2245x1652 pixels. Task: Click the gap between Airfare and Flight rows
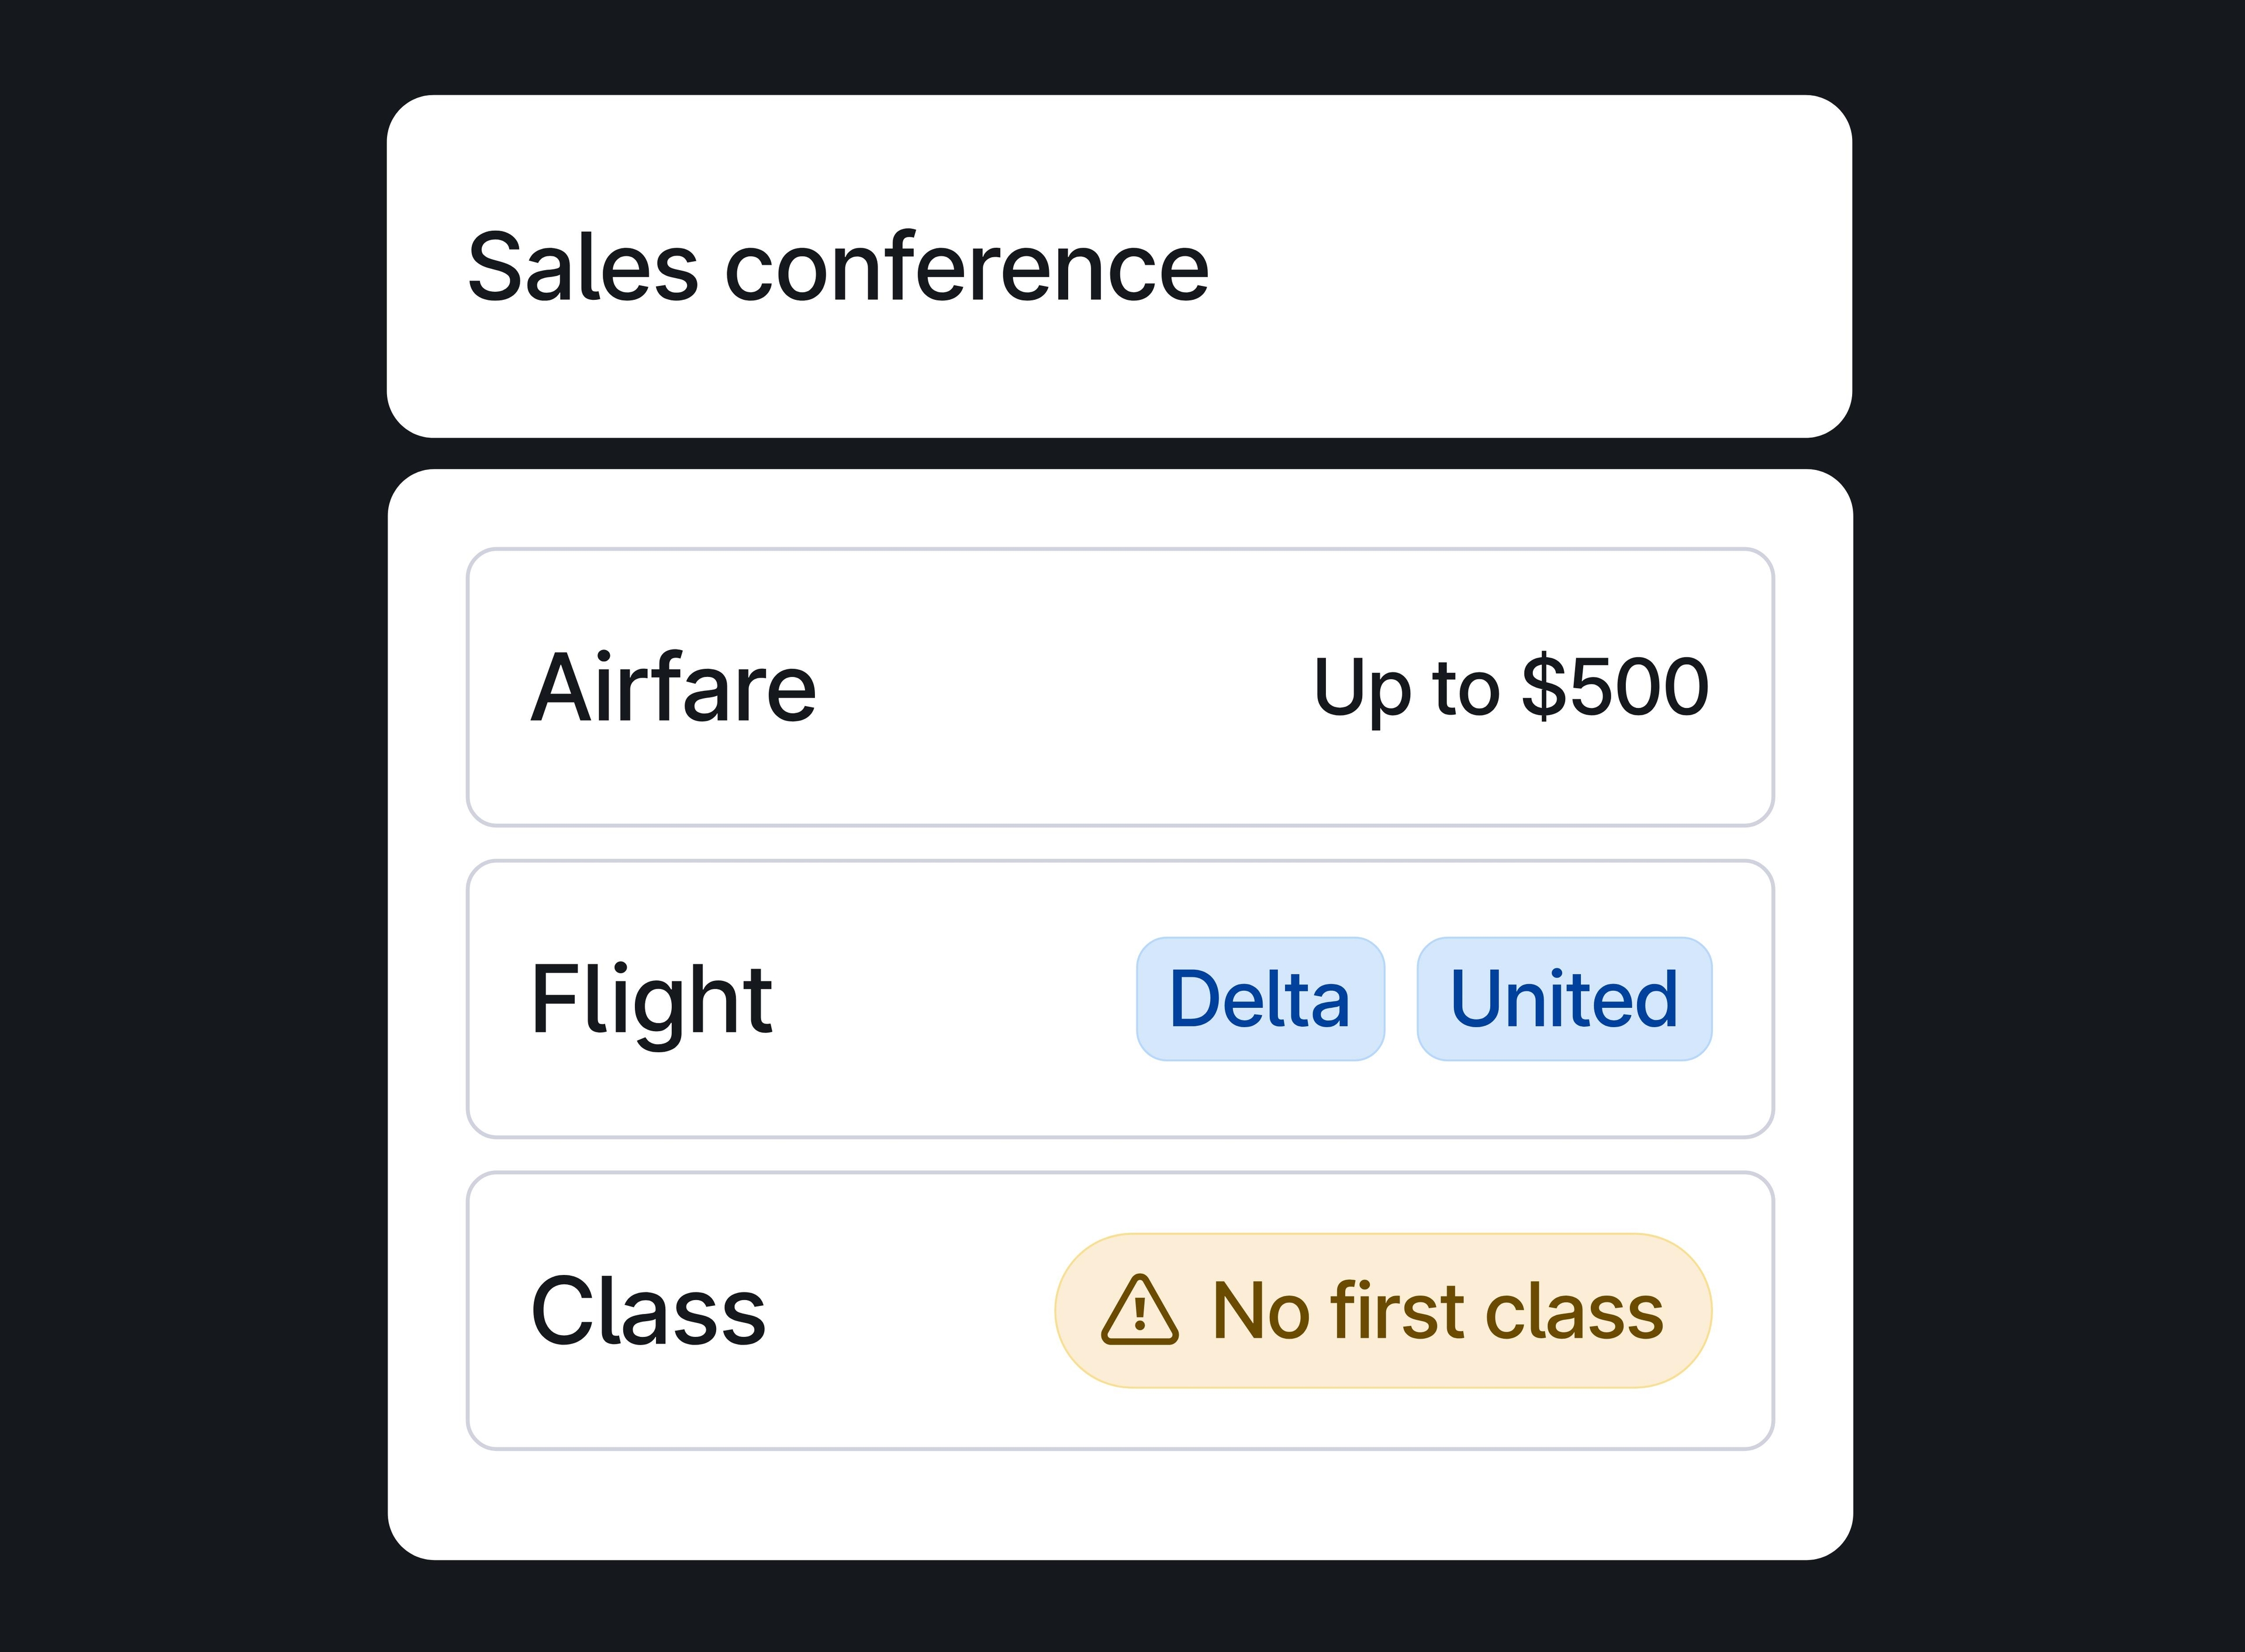(x=1120, y=843)
